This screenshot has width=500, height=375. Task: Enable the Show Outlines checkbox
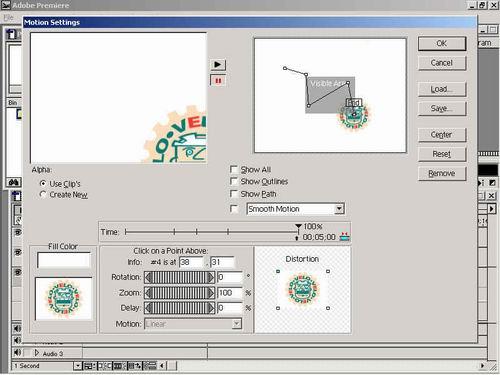click(x=234, y=181)
